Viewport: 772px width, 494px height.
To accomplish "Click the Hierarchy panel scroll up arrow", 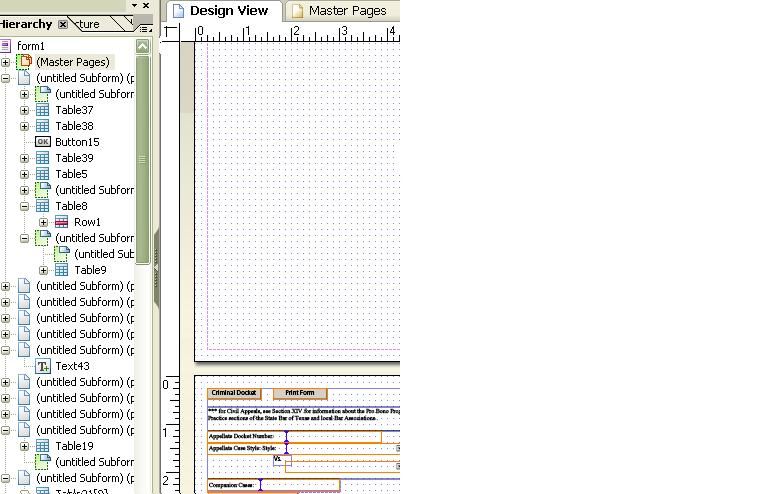I will pos(142,46).
